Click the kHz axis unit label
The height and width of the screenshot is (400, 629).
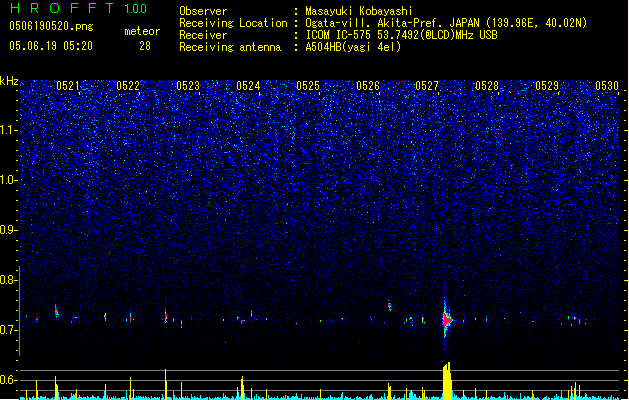pos(9,81)
